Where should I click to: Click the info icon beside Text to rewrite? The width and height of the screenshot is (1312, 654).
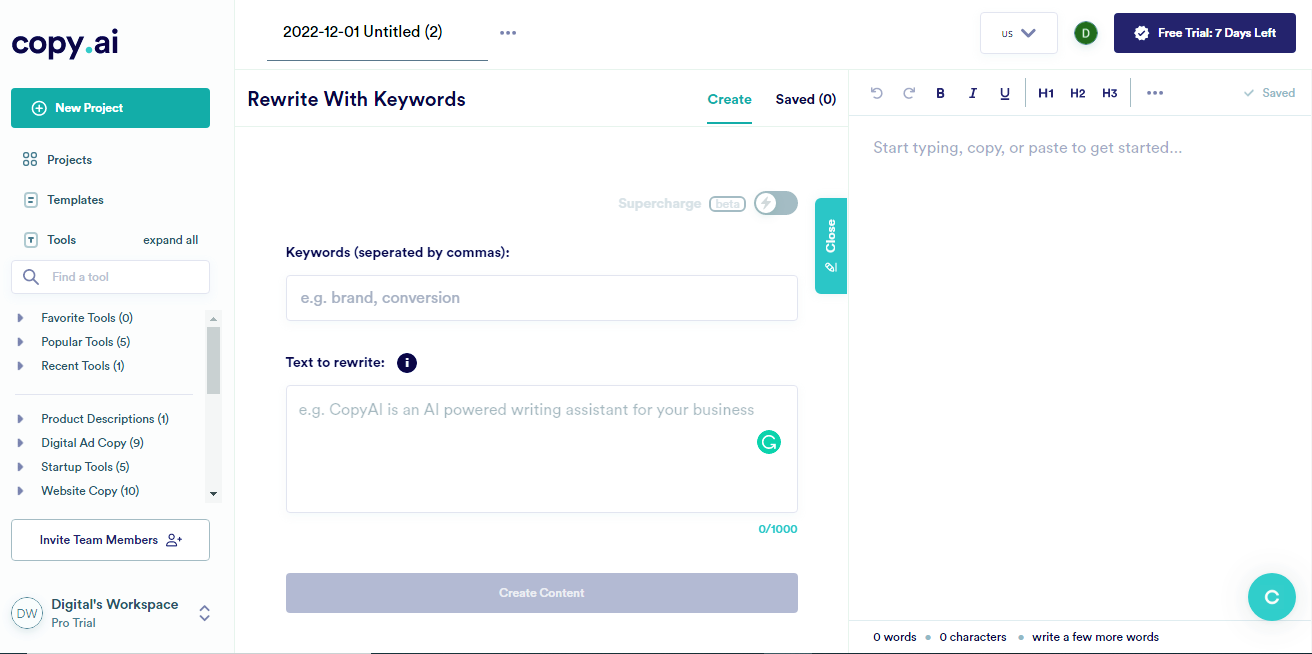click(407, 362)
